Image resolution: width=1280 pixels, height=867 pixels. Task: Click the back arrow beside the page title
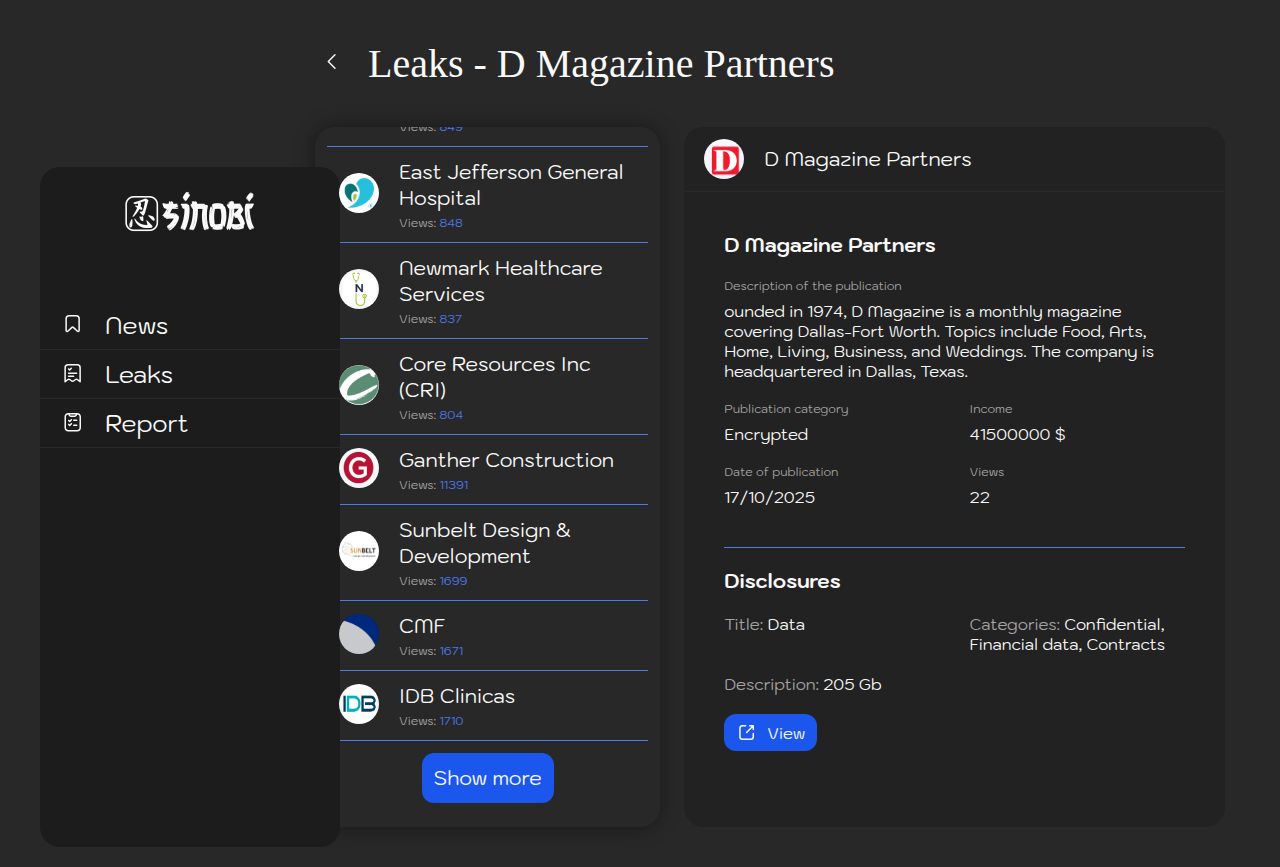click(x=332, y=62)
